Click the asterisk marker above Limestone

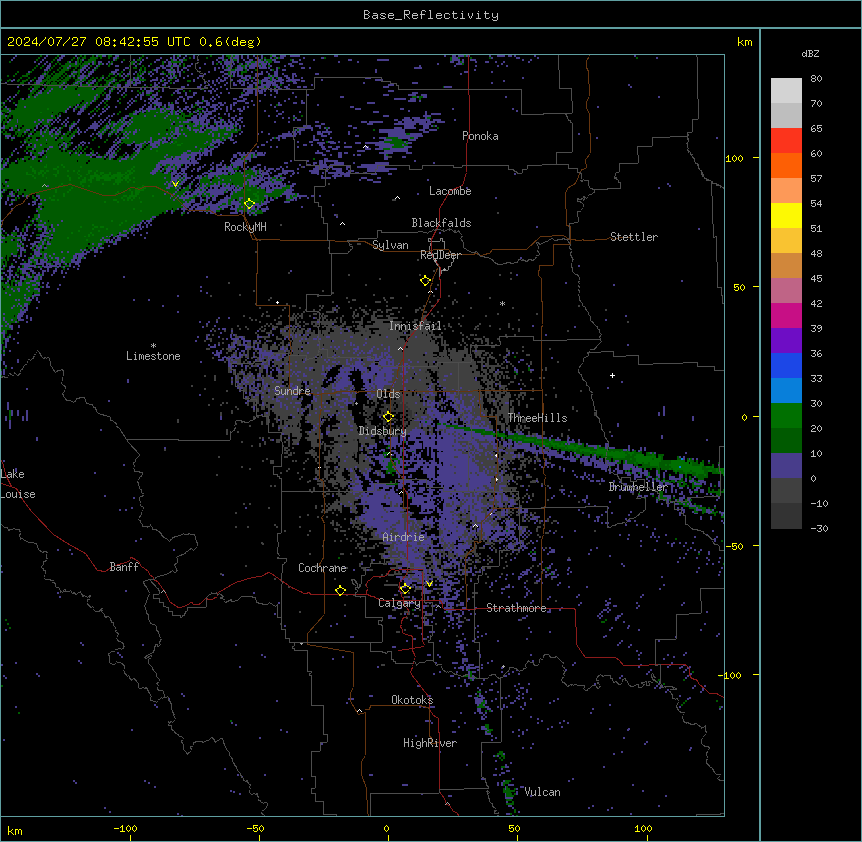pos(153,346)
